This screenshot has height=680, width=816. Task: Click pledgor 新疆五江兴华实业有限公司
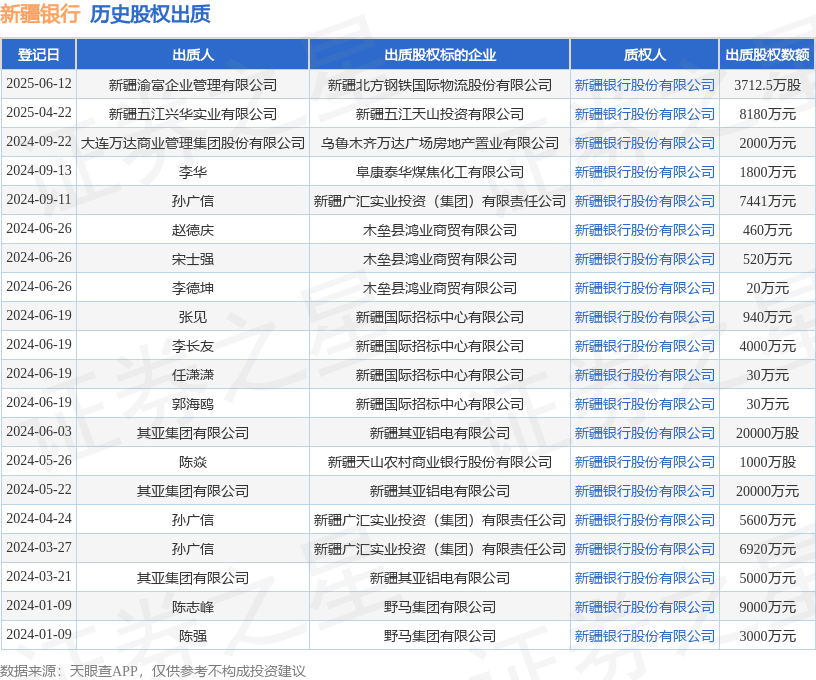pos(193,114)
